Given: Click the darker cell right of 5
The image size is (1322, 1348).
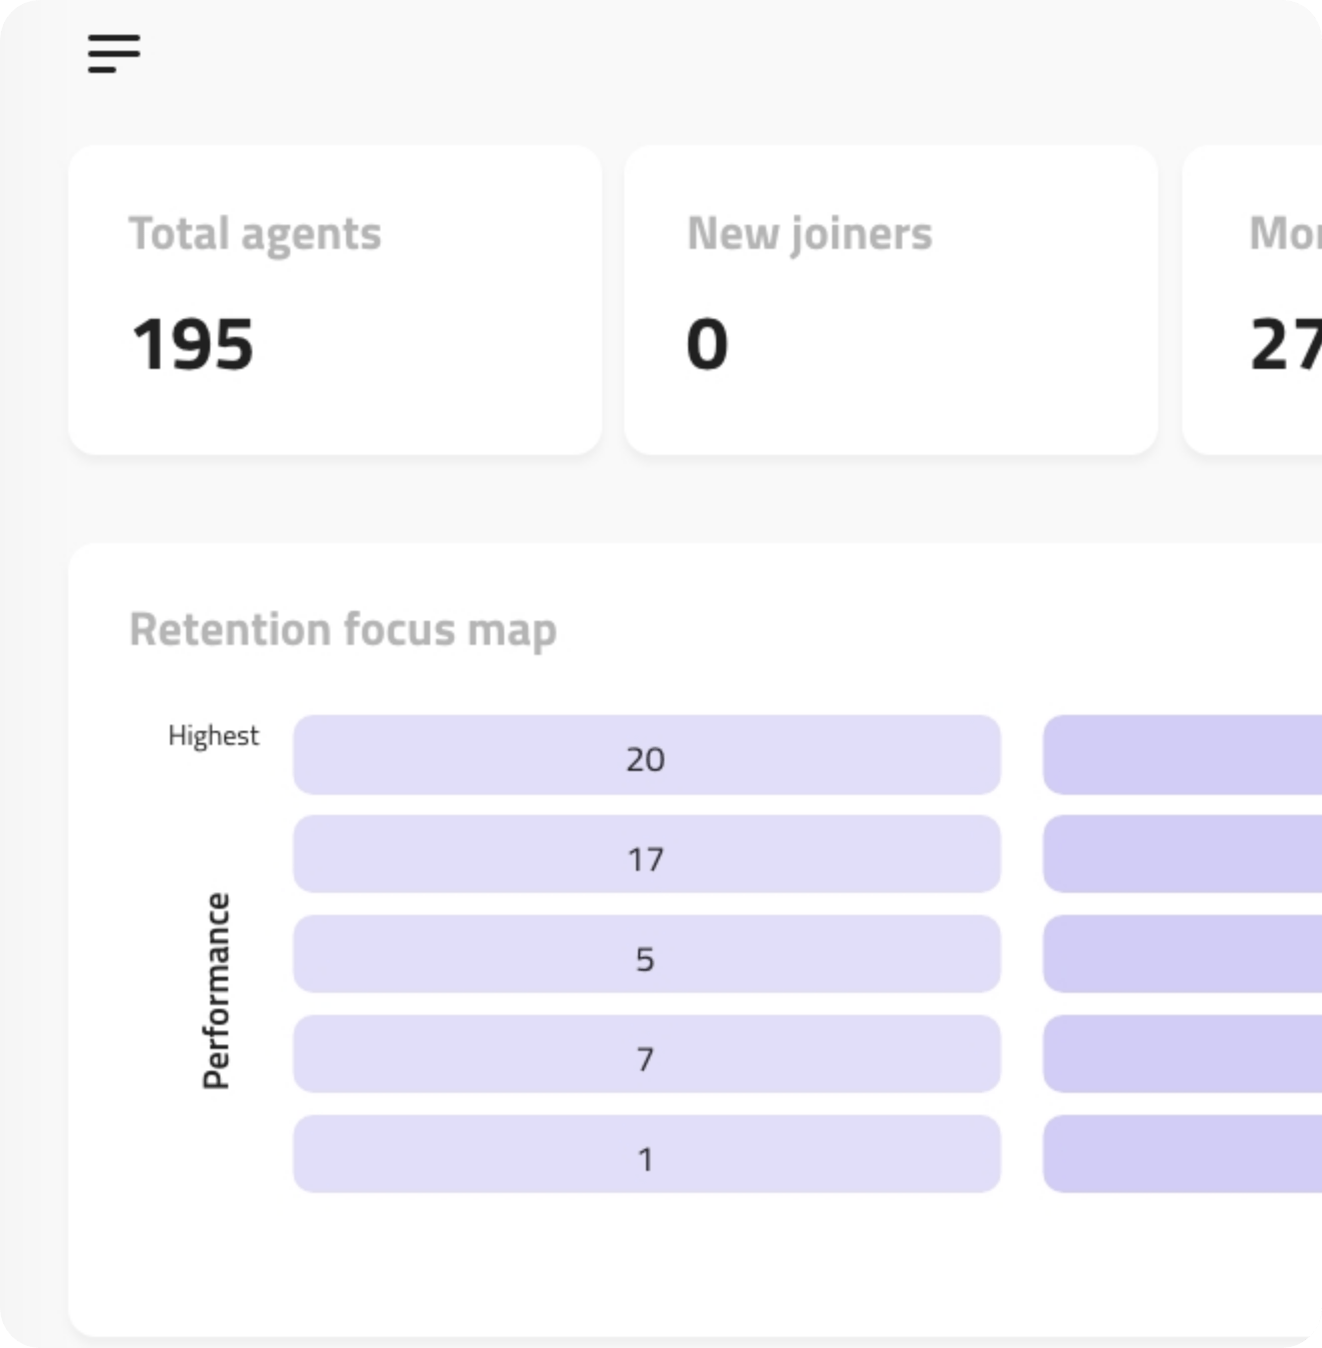Looking at the screenshot, I should [x=1182, y=955].
